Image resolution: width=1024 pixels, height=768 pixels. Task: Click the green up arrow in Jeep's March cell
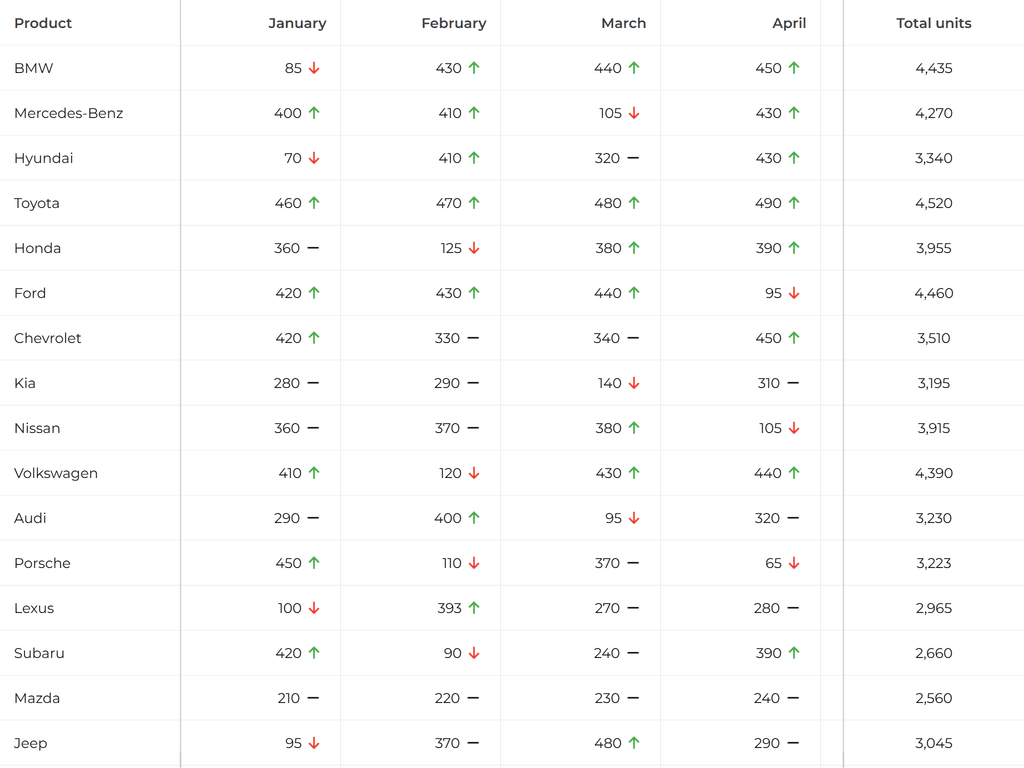click(x=634, y=743)
